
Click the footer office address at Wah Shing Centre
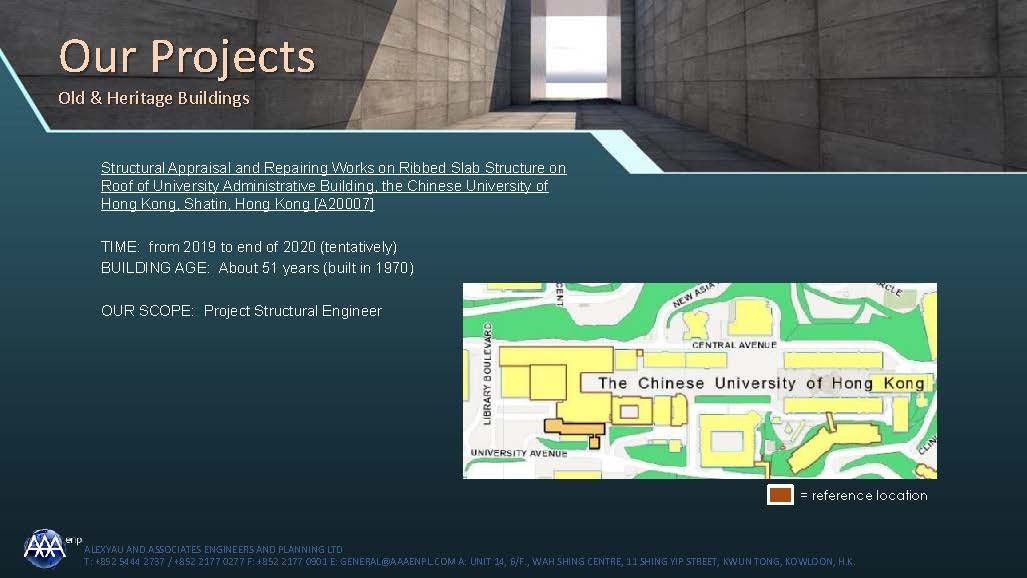point(660,562)
